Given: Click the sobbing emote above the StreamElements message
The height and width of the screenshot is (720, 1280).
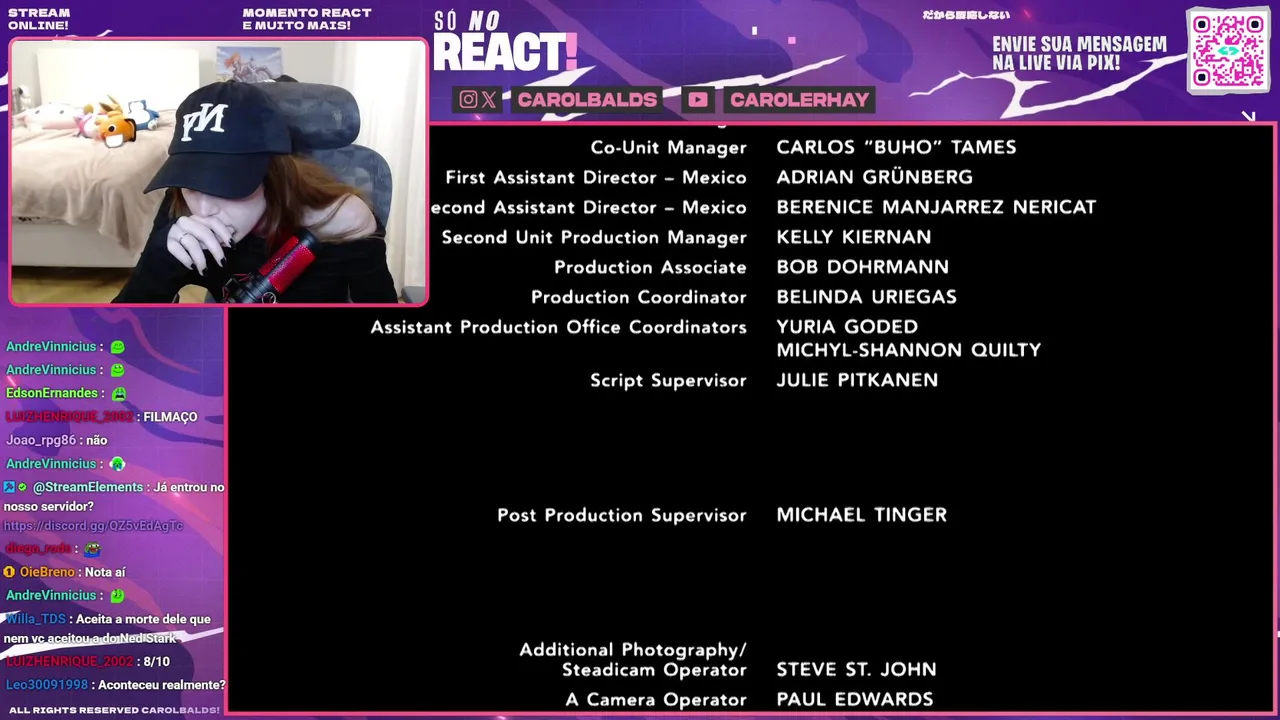Looking at the screenshot, I should pos(117,464).
